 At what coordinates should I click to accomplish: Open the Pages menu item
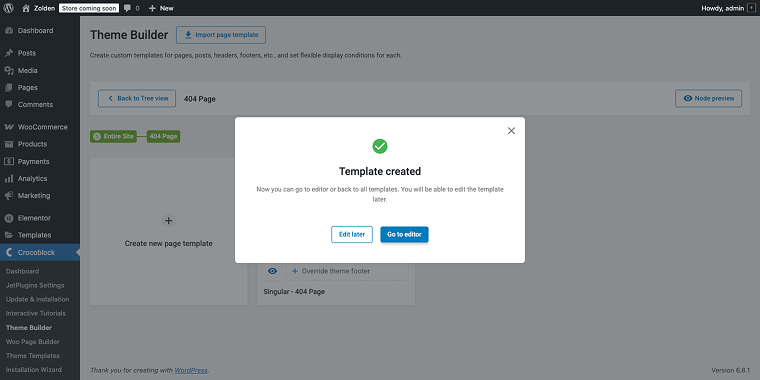[x=40, y=88]
